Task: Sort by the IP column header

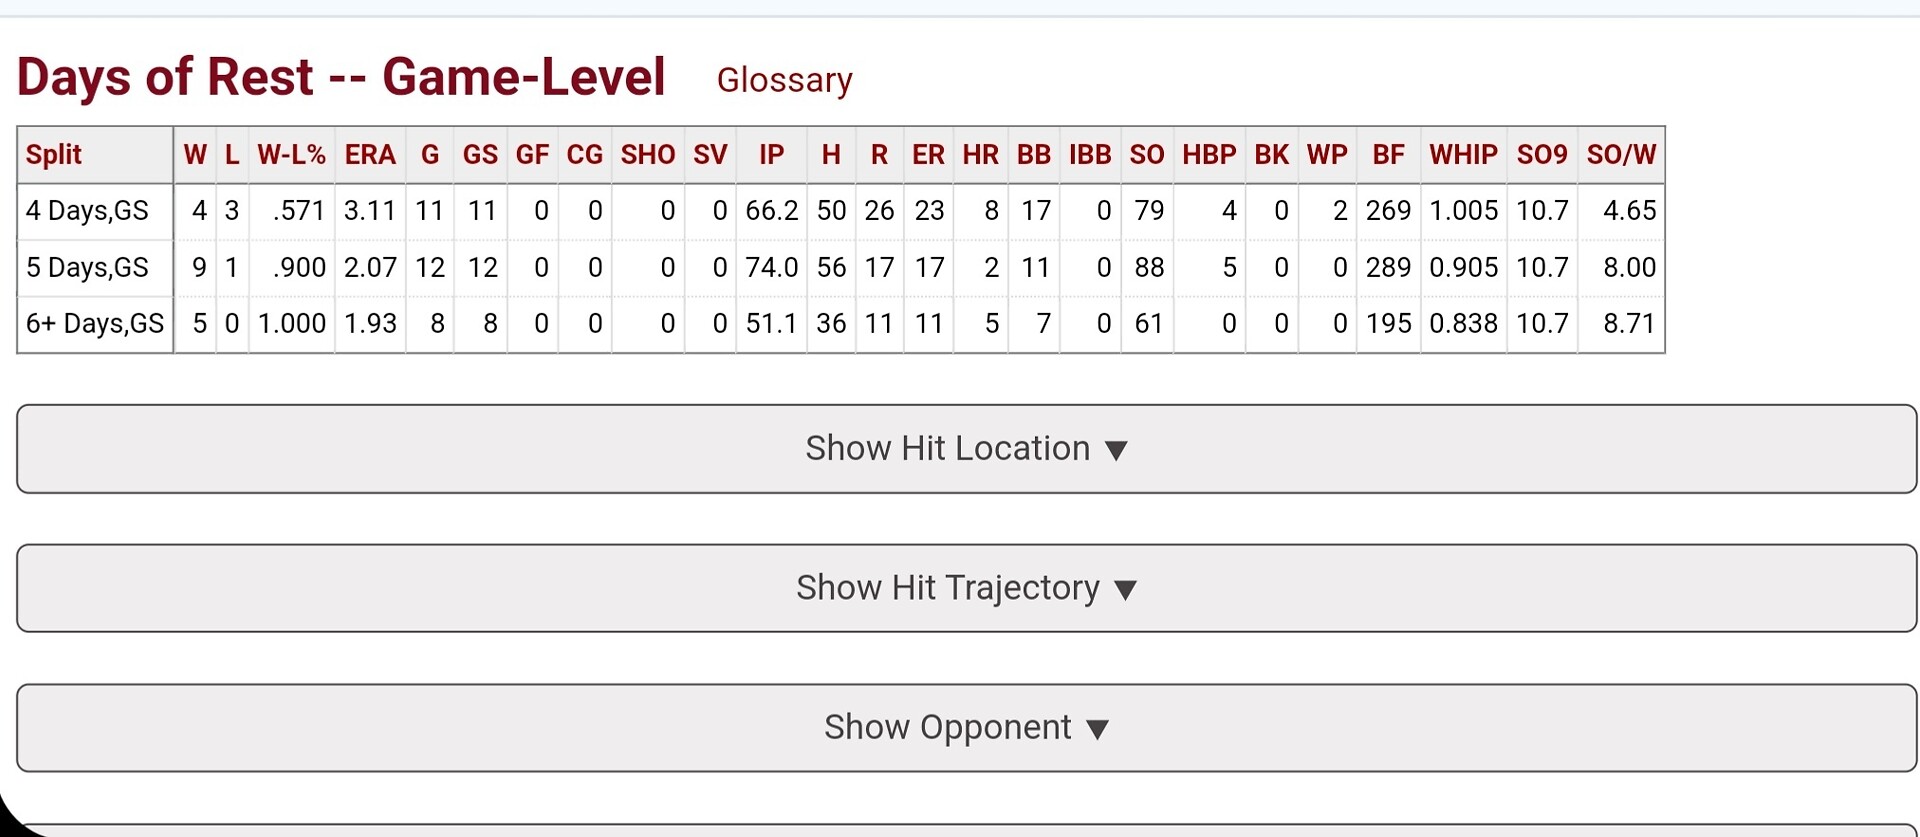Action: (771, 155)
